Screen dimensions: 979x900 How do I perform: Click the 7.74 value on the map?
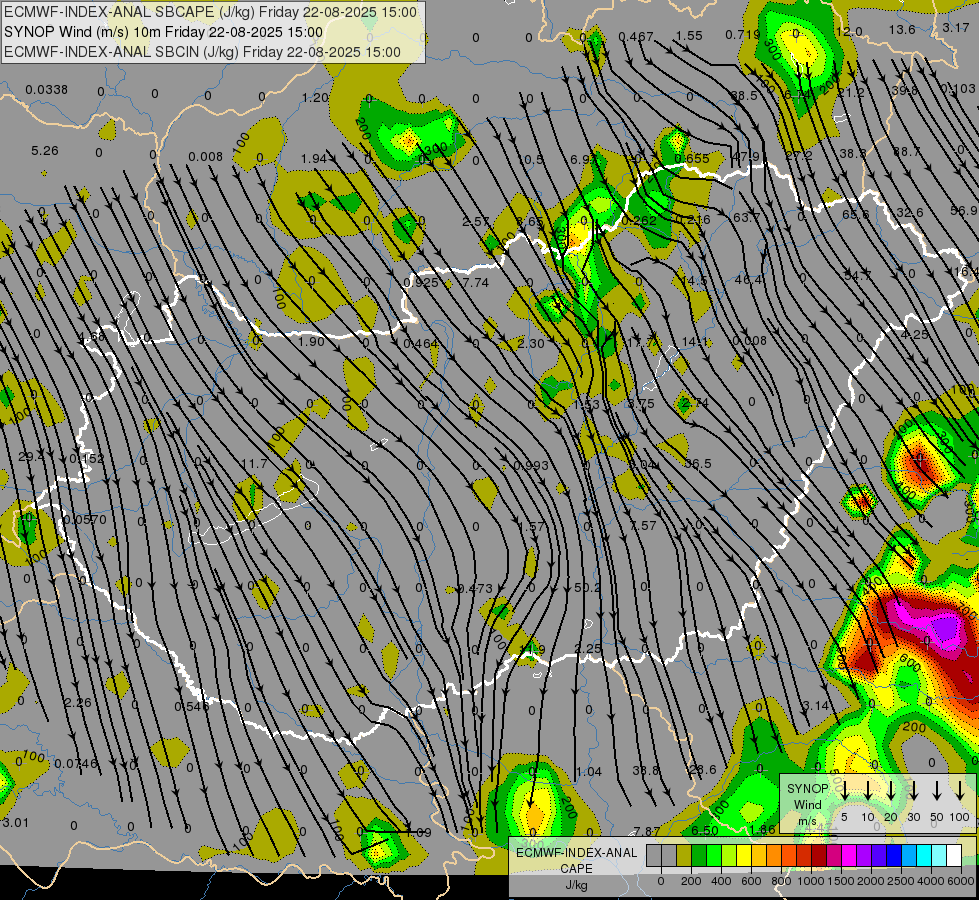point(475,282)
